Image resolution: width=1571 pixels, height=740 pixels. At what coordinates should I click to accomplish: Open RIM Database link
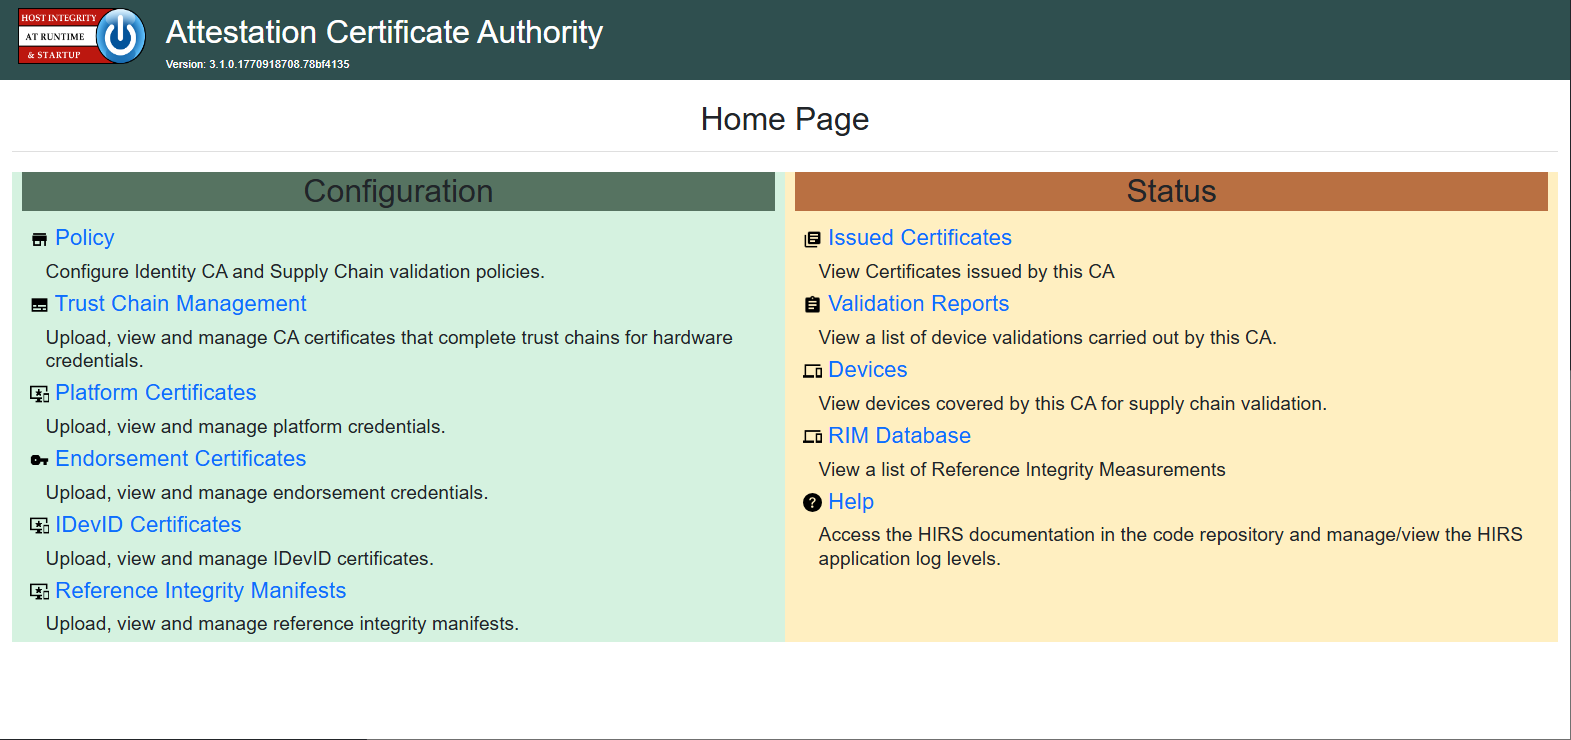(900, 436)
